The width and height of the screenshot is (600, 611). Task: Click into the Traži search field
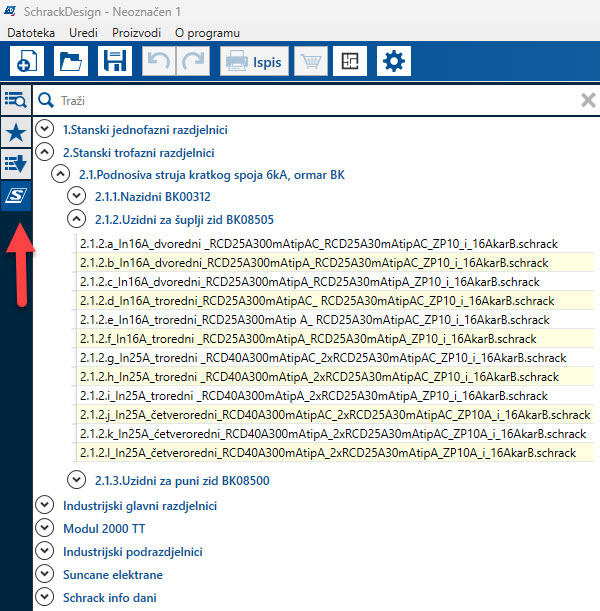click(x=300, y=100)
